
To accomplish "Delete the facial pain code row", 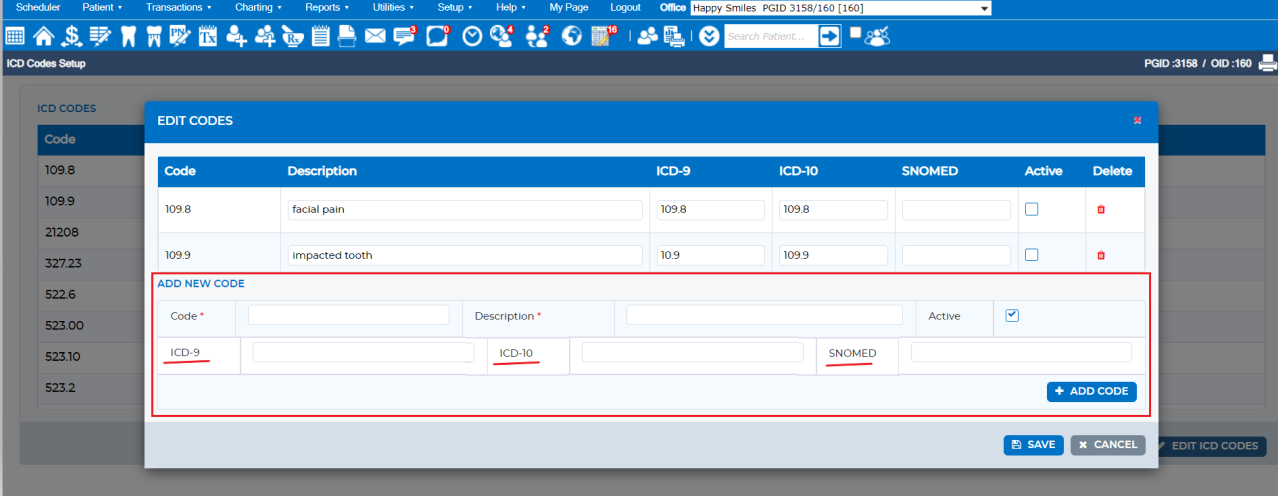I will click(x=1101, y=210).
